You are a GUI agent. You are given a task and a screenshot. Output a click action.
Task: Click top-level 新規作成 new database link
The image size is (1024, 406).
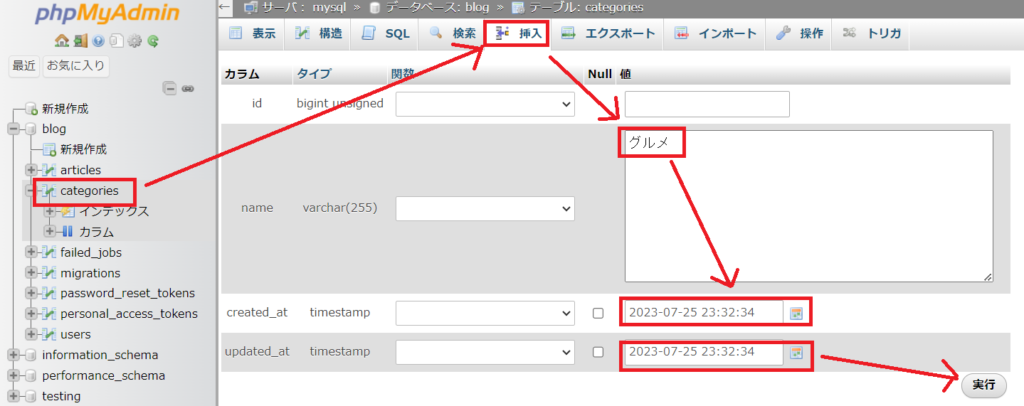(x=65, y=108)
